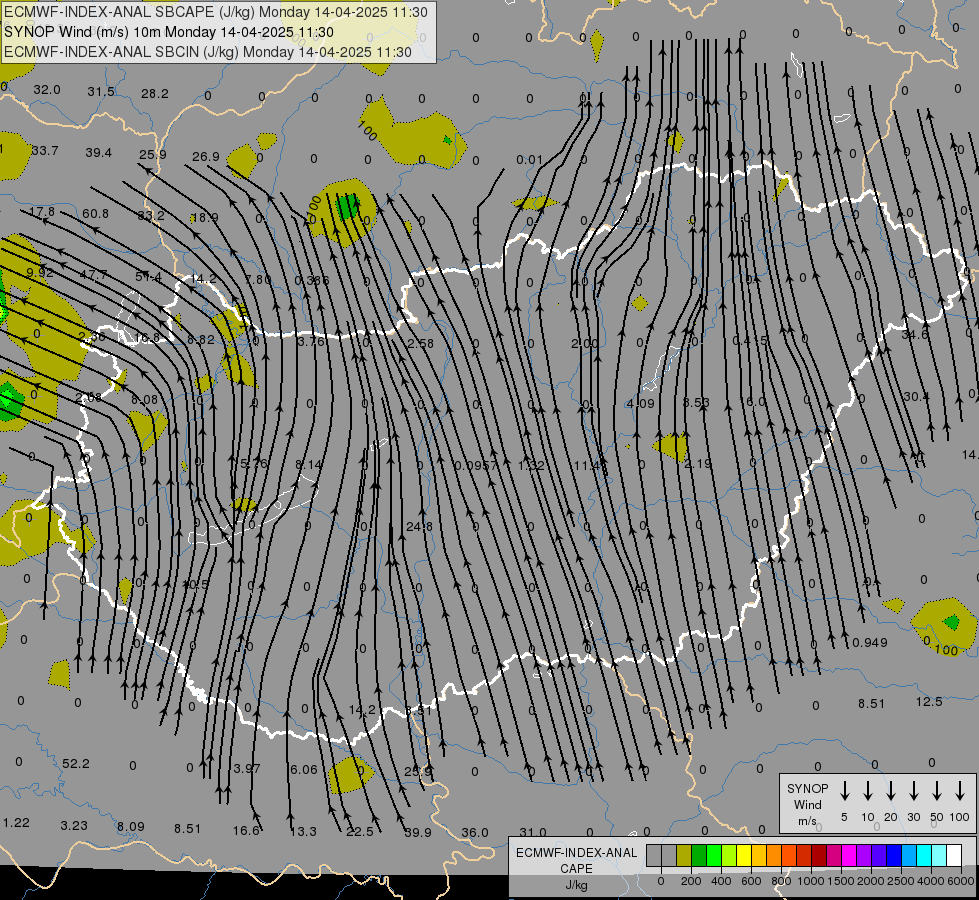Click the 39.9 value near bottom
Viewport: 979px width, 900px height.
418,832
